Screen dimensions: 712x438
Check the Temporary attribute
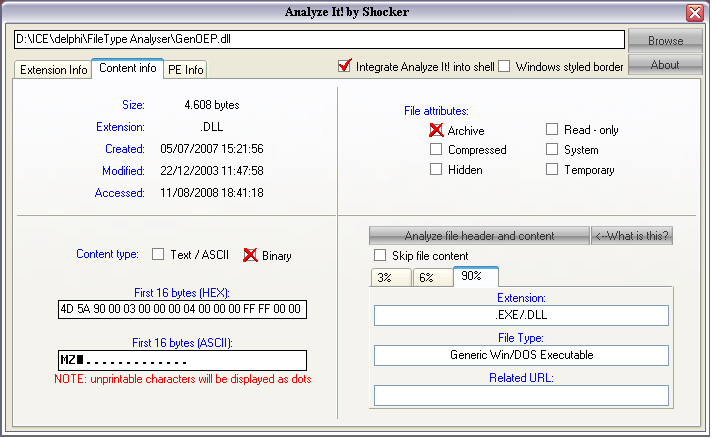[552, 169]
